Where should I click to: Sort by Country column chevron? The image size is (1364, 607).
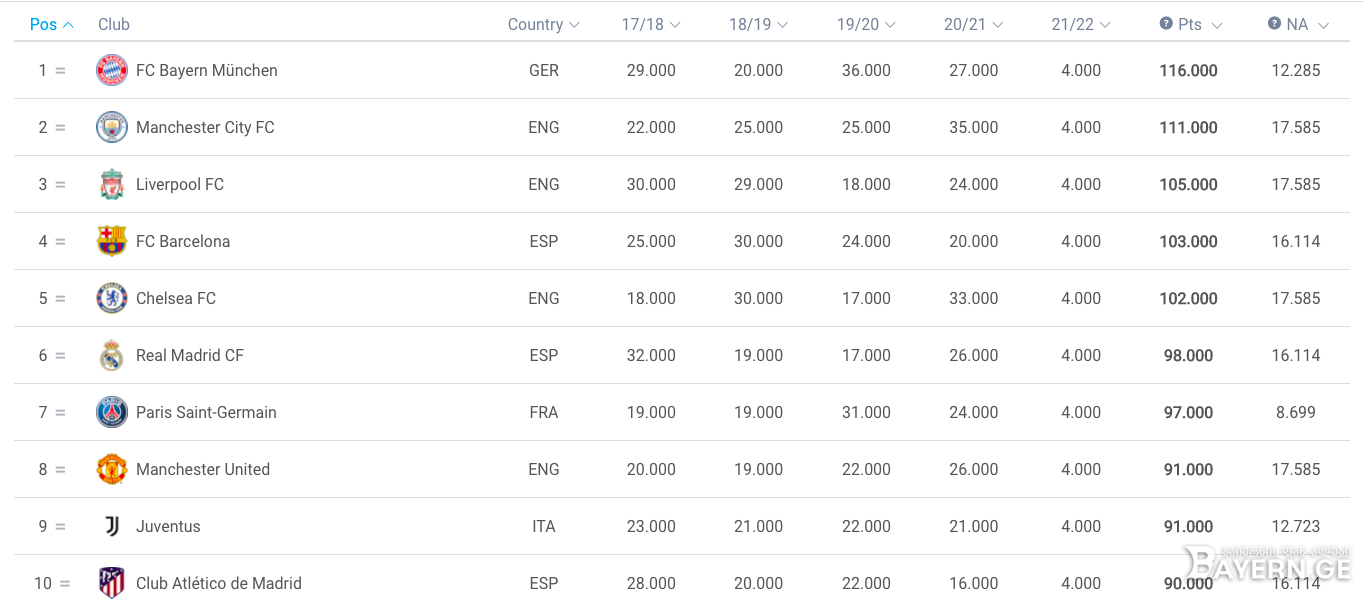[574, 25]
